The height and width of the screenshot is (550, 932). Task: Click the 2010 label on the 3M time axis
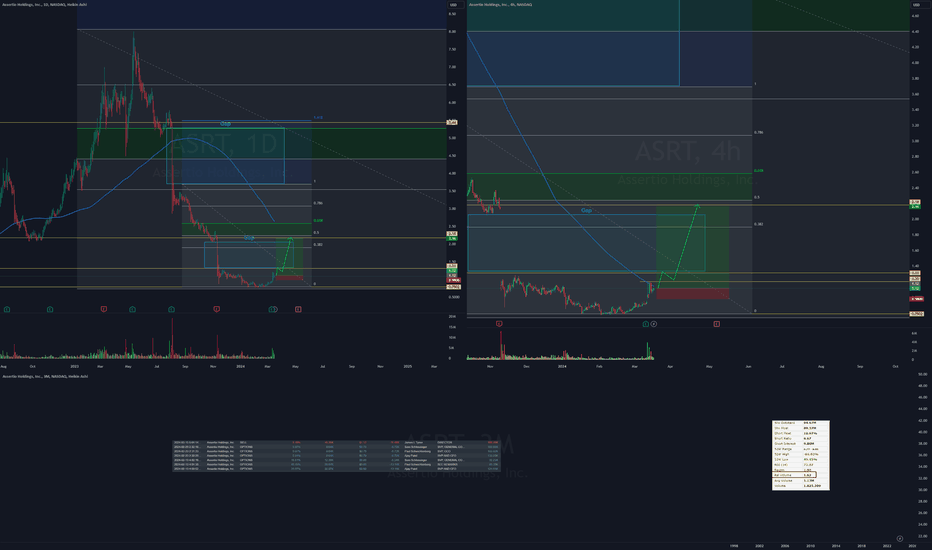tap(810, 545)
